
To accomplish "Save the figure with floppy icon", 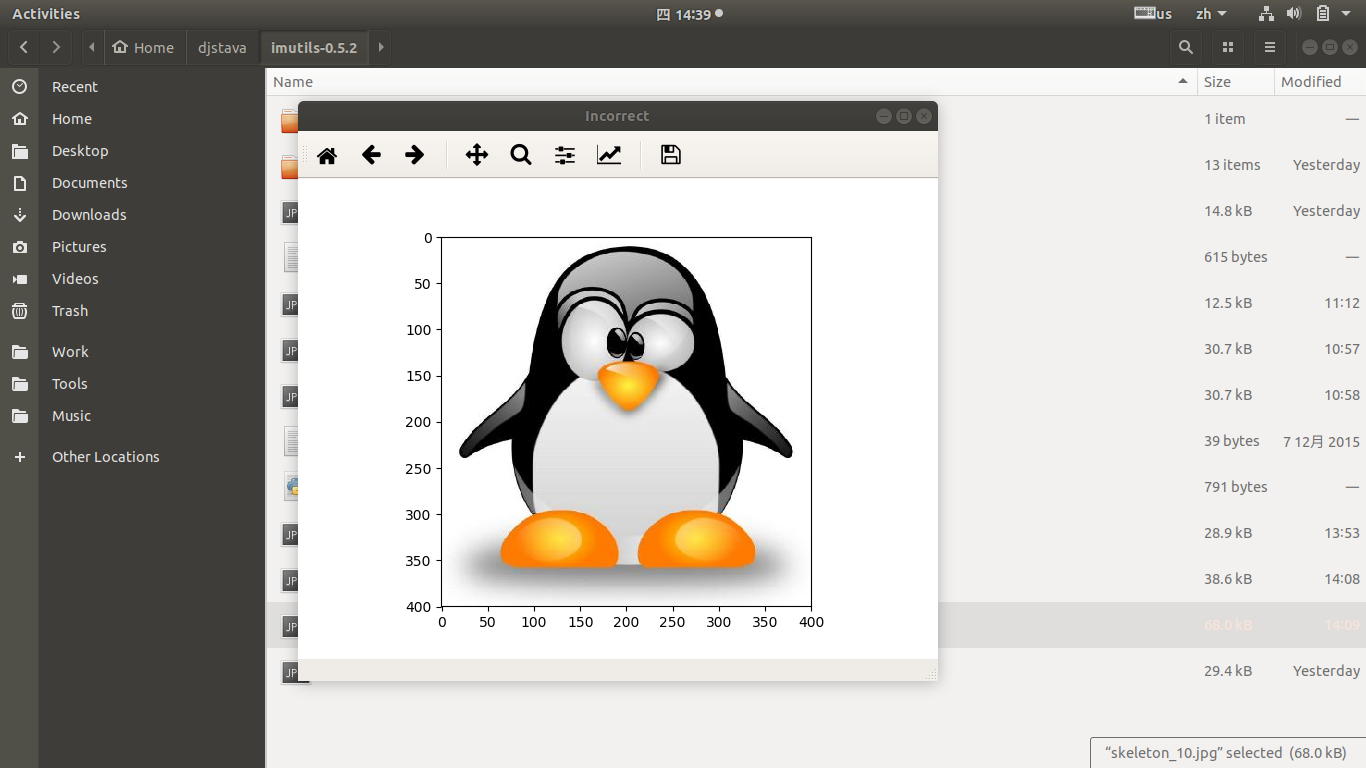I will (x=671, y=155).
